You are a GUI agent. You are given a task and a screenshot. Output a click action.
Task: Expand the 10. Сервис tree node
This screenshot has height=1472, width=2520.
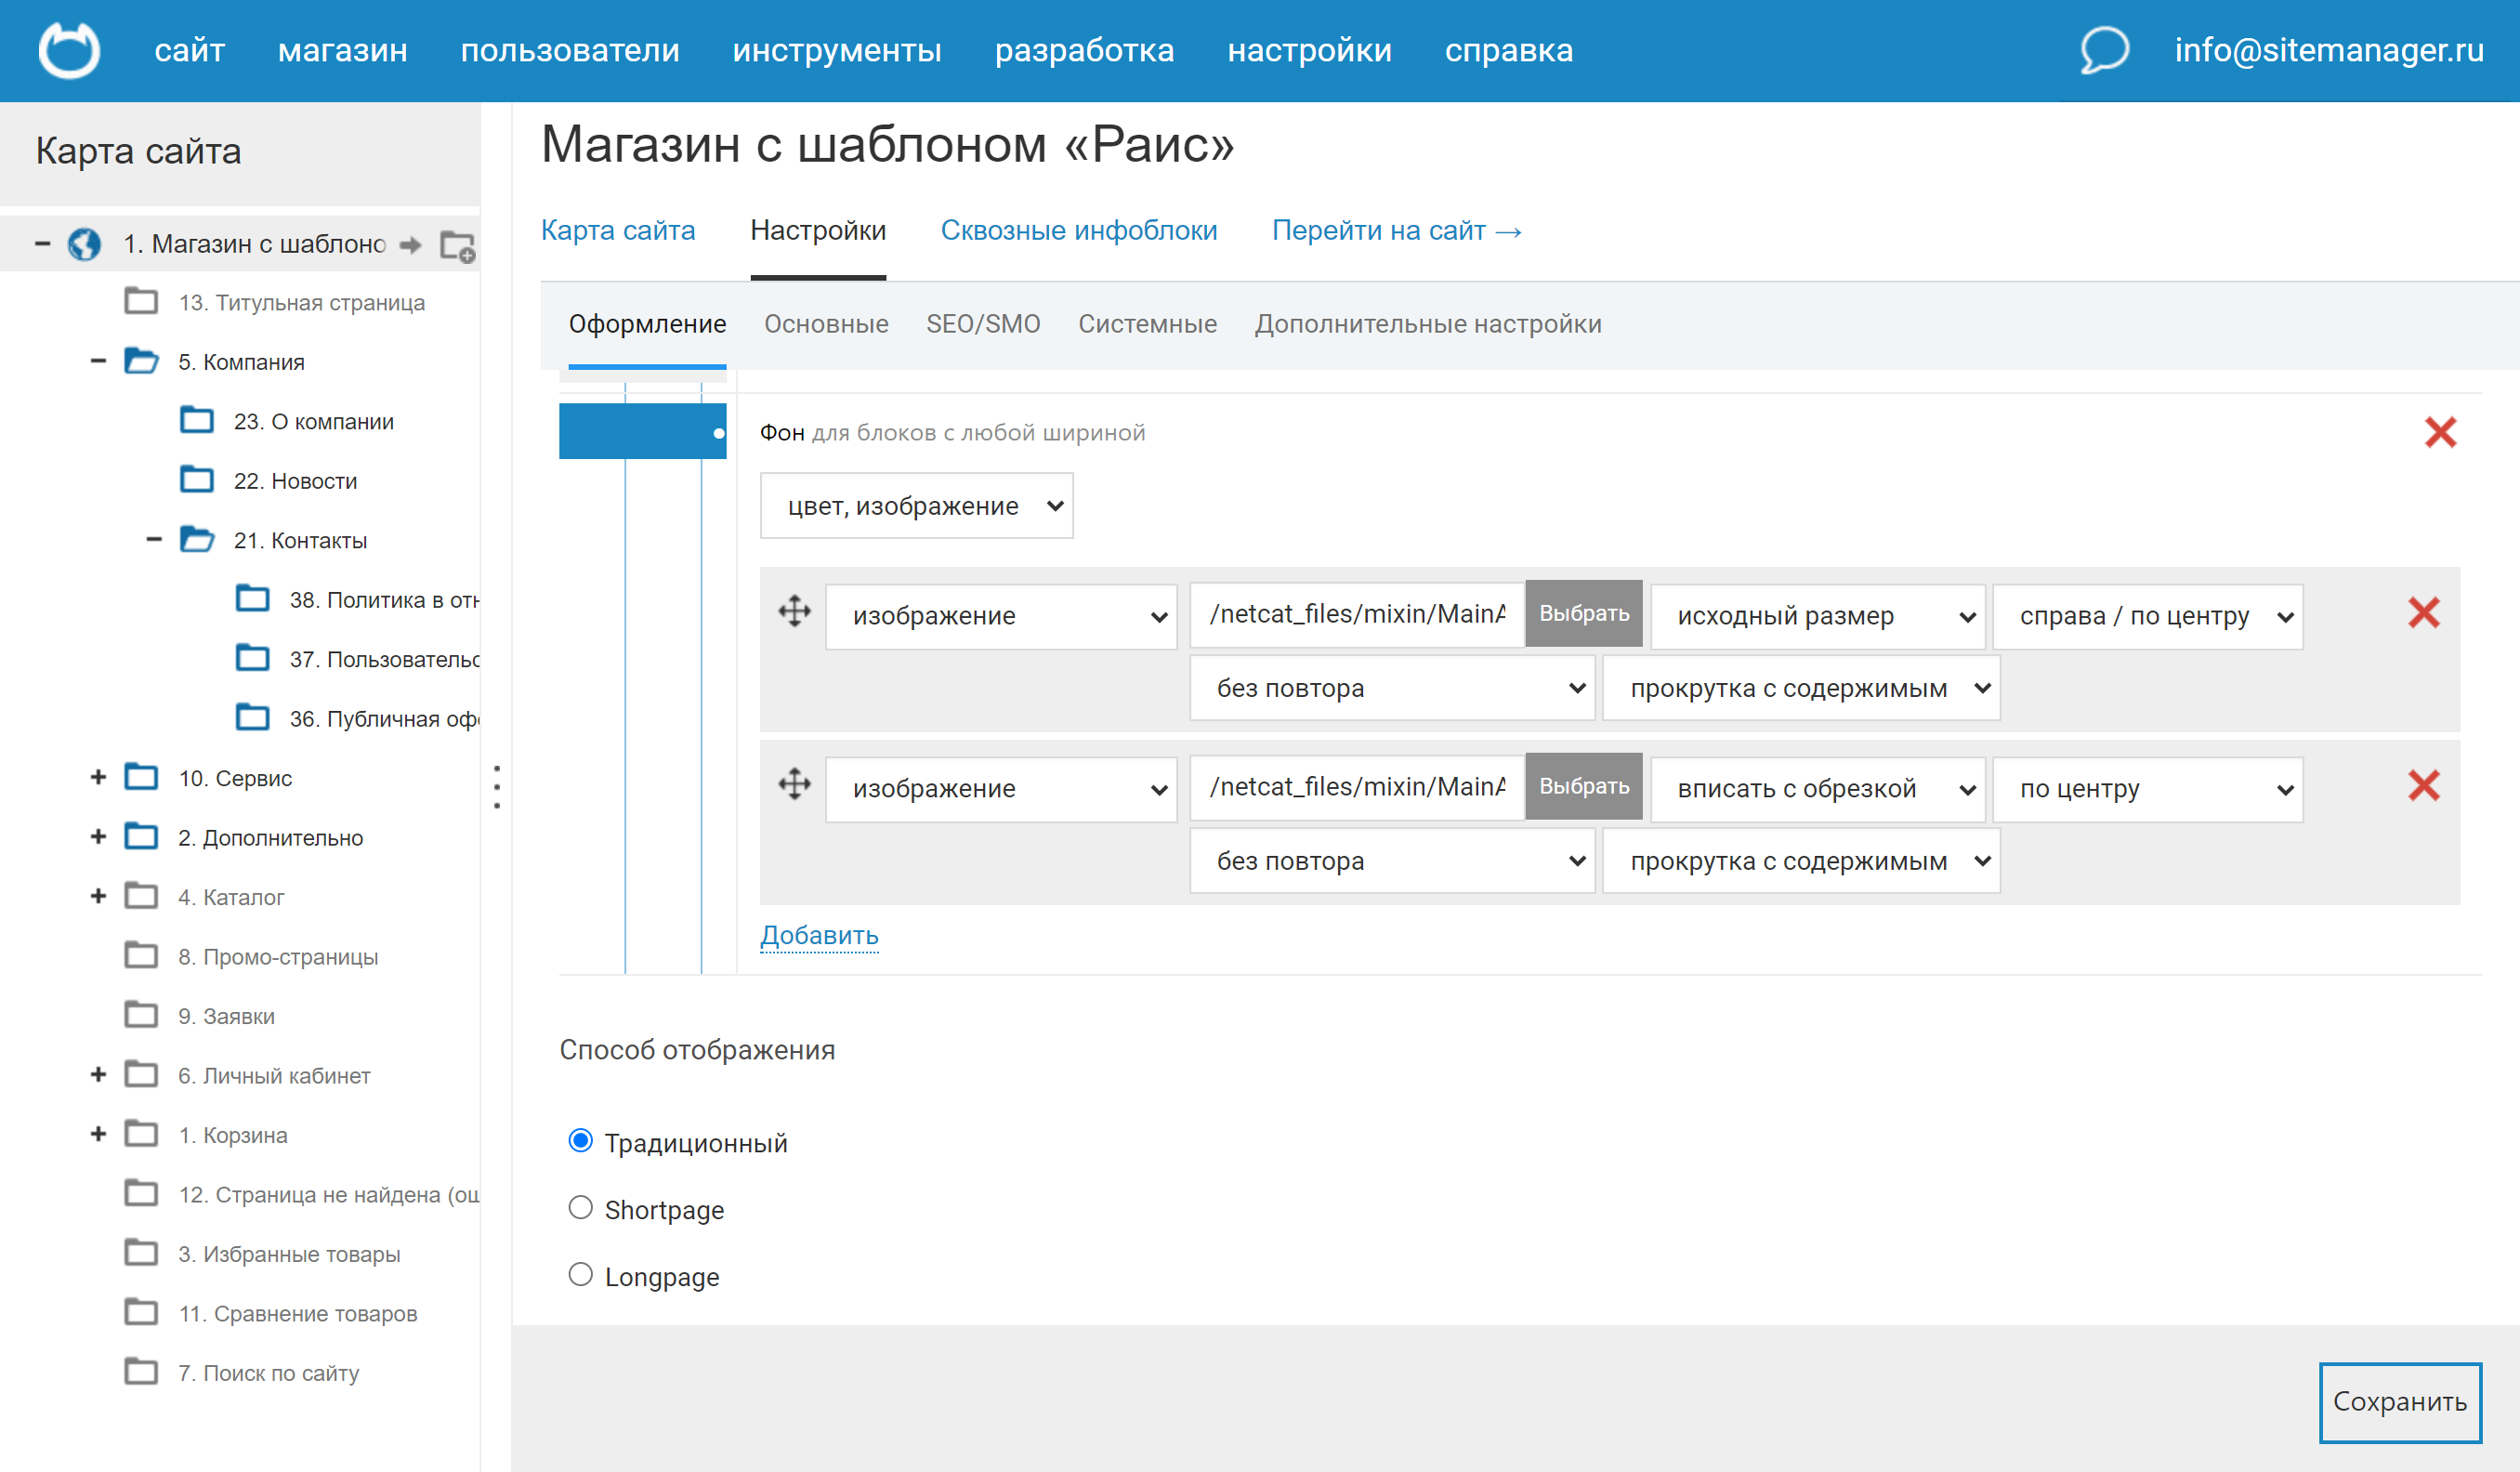[98, 778]
